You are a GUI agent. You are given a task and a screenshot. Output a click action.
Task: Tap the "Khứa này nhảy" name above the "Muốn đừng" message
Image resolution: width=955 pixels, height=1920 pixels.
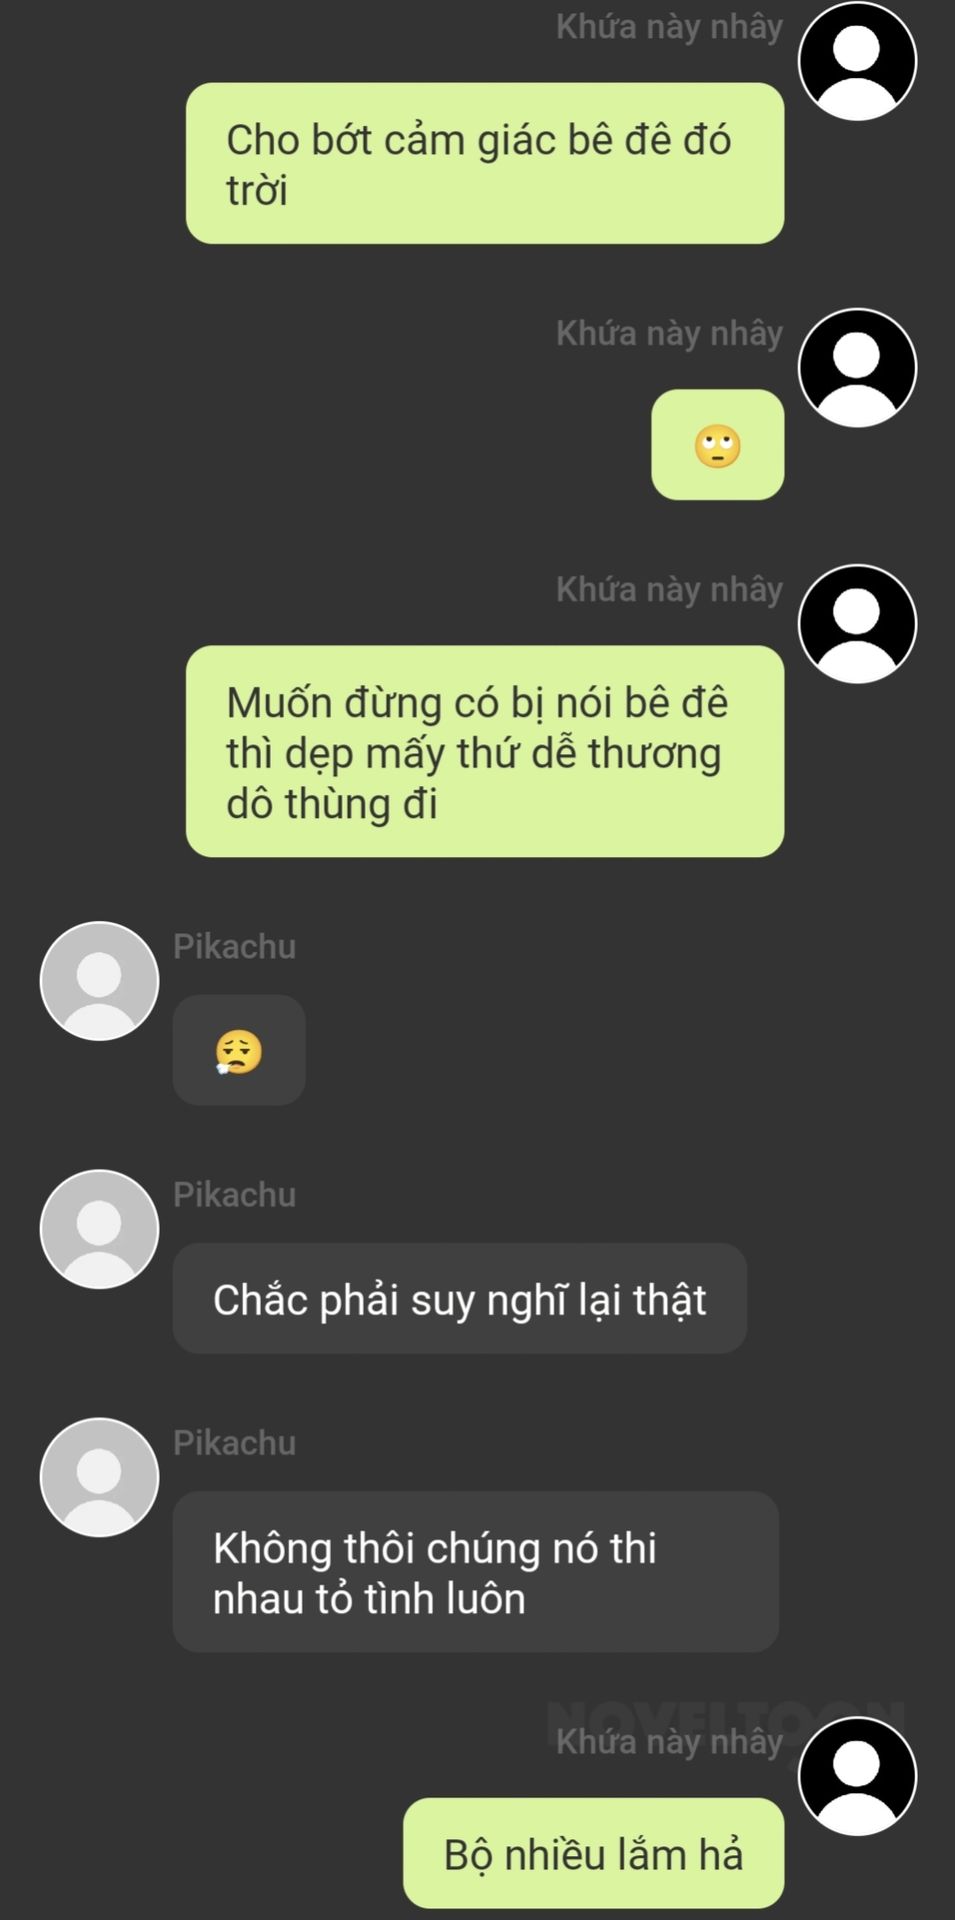coord(669,590)
